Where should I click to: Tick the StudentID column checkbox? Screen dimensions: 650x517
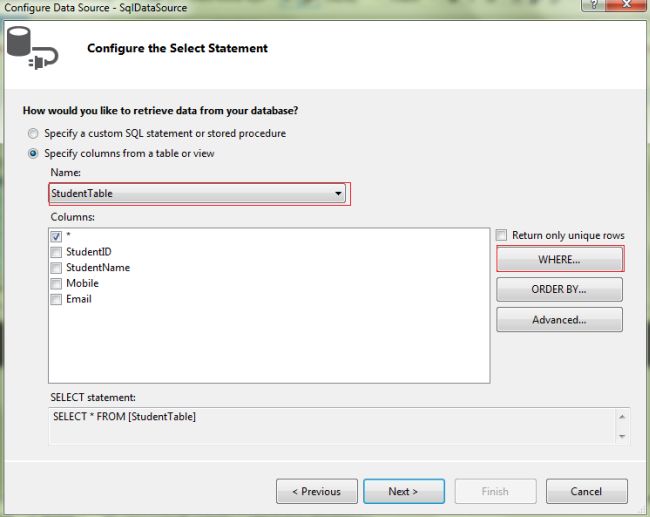(57, 252)
